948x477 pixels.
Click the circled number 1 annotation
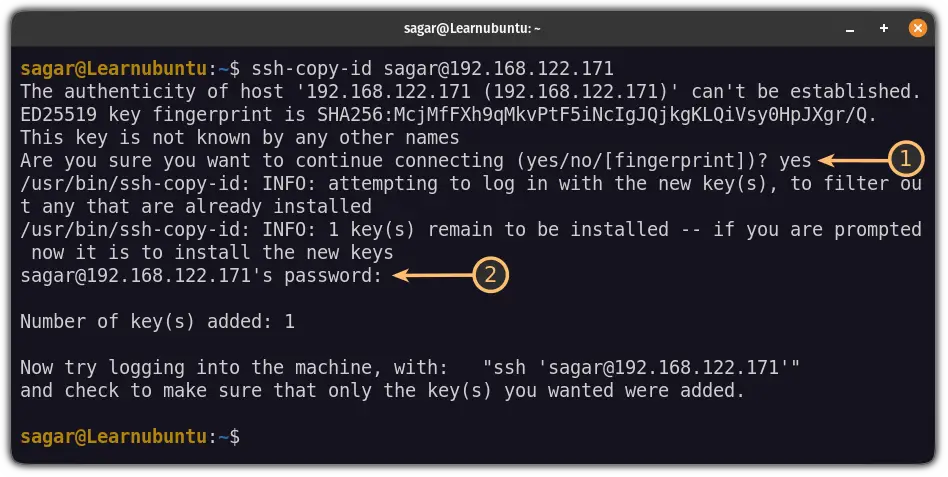pos(906,159)
